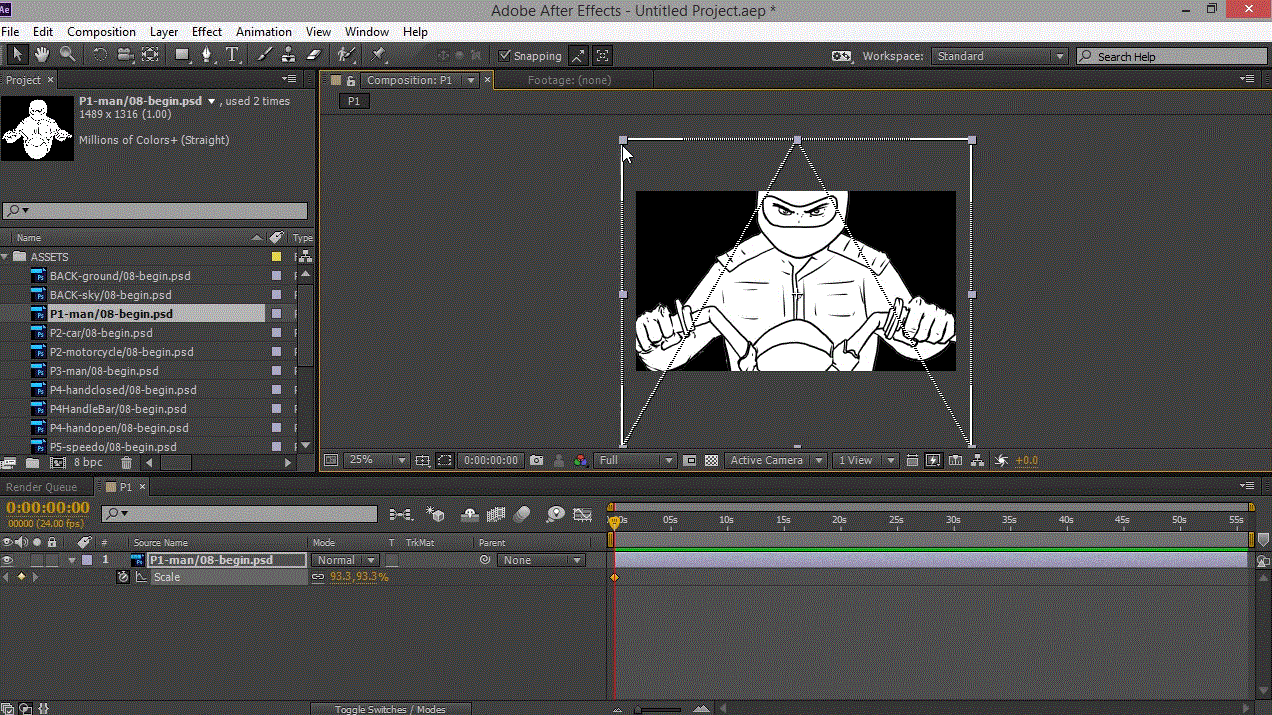1272x715 pixels.
Task: Open the Normal blending mode dropdown
Action: [345, 560]
